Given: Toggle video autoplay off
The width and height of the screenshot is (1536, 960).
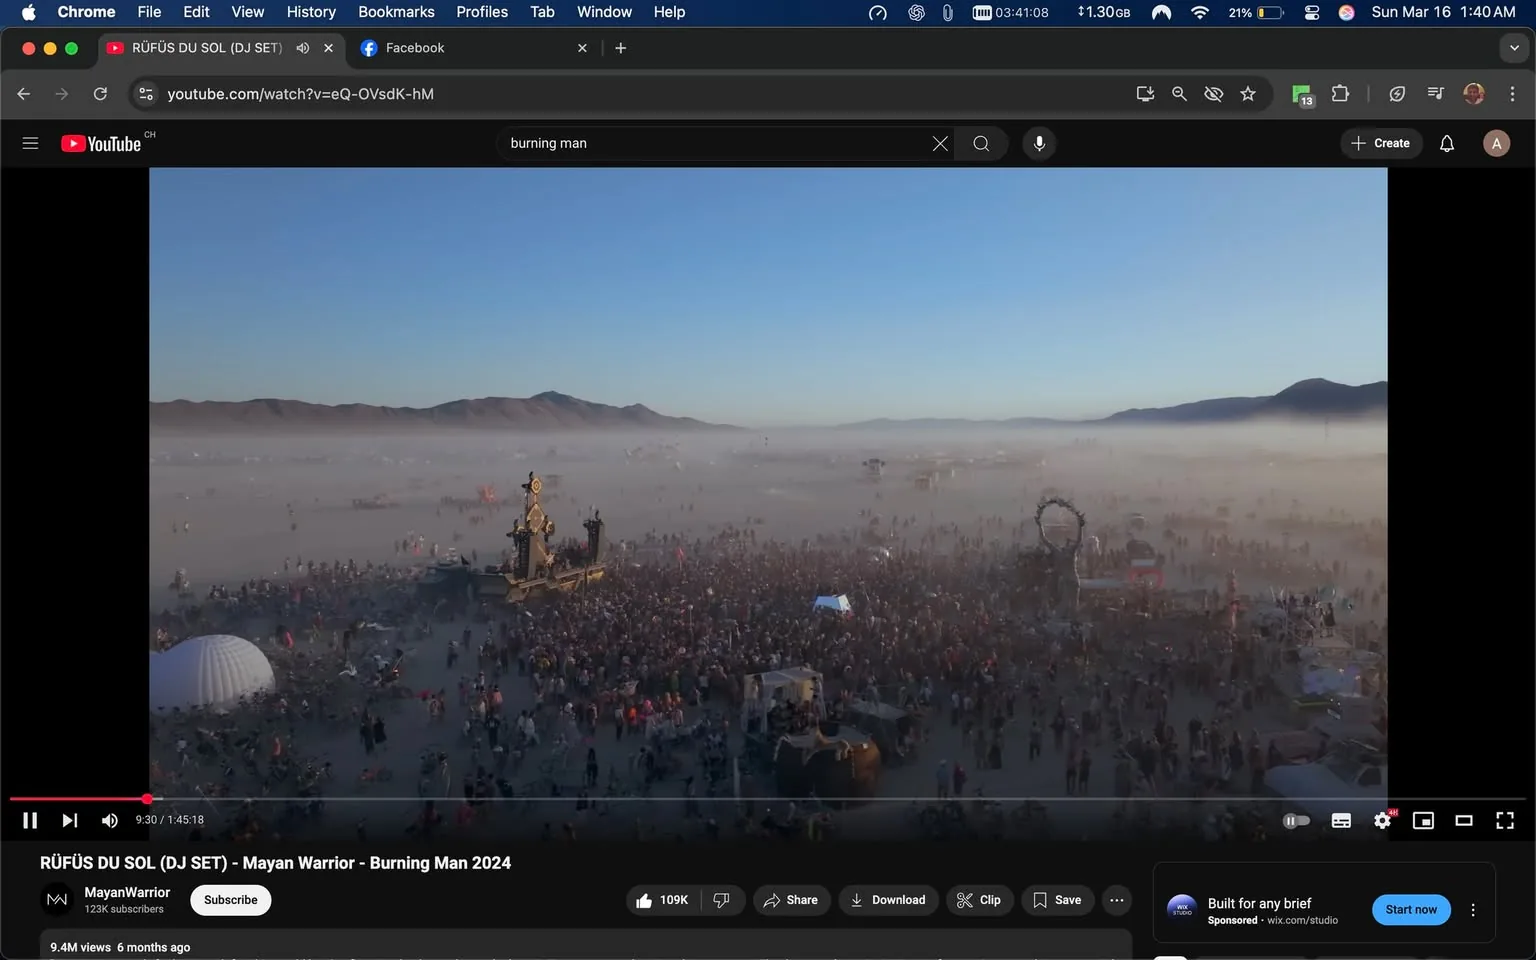Looking at the screenshot, I should (1296, 820).
